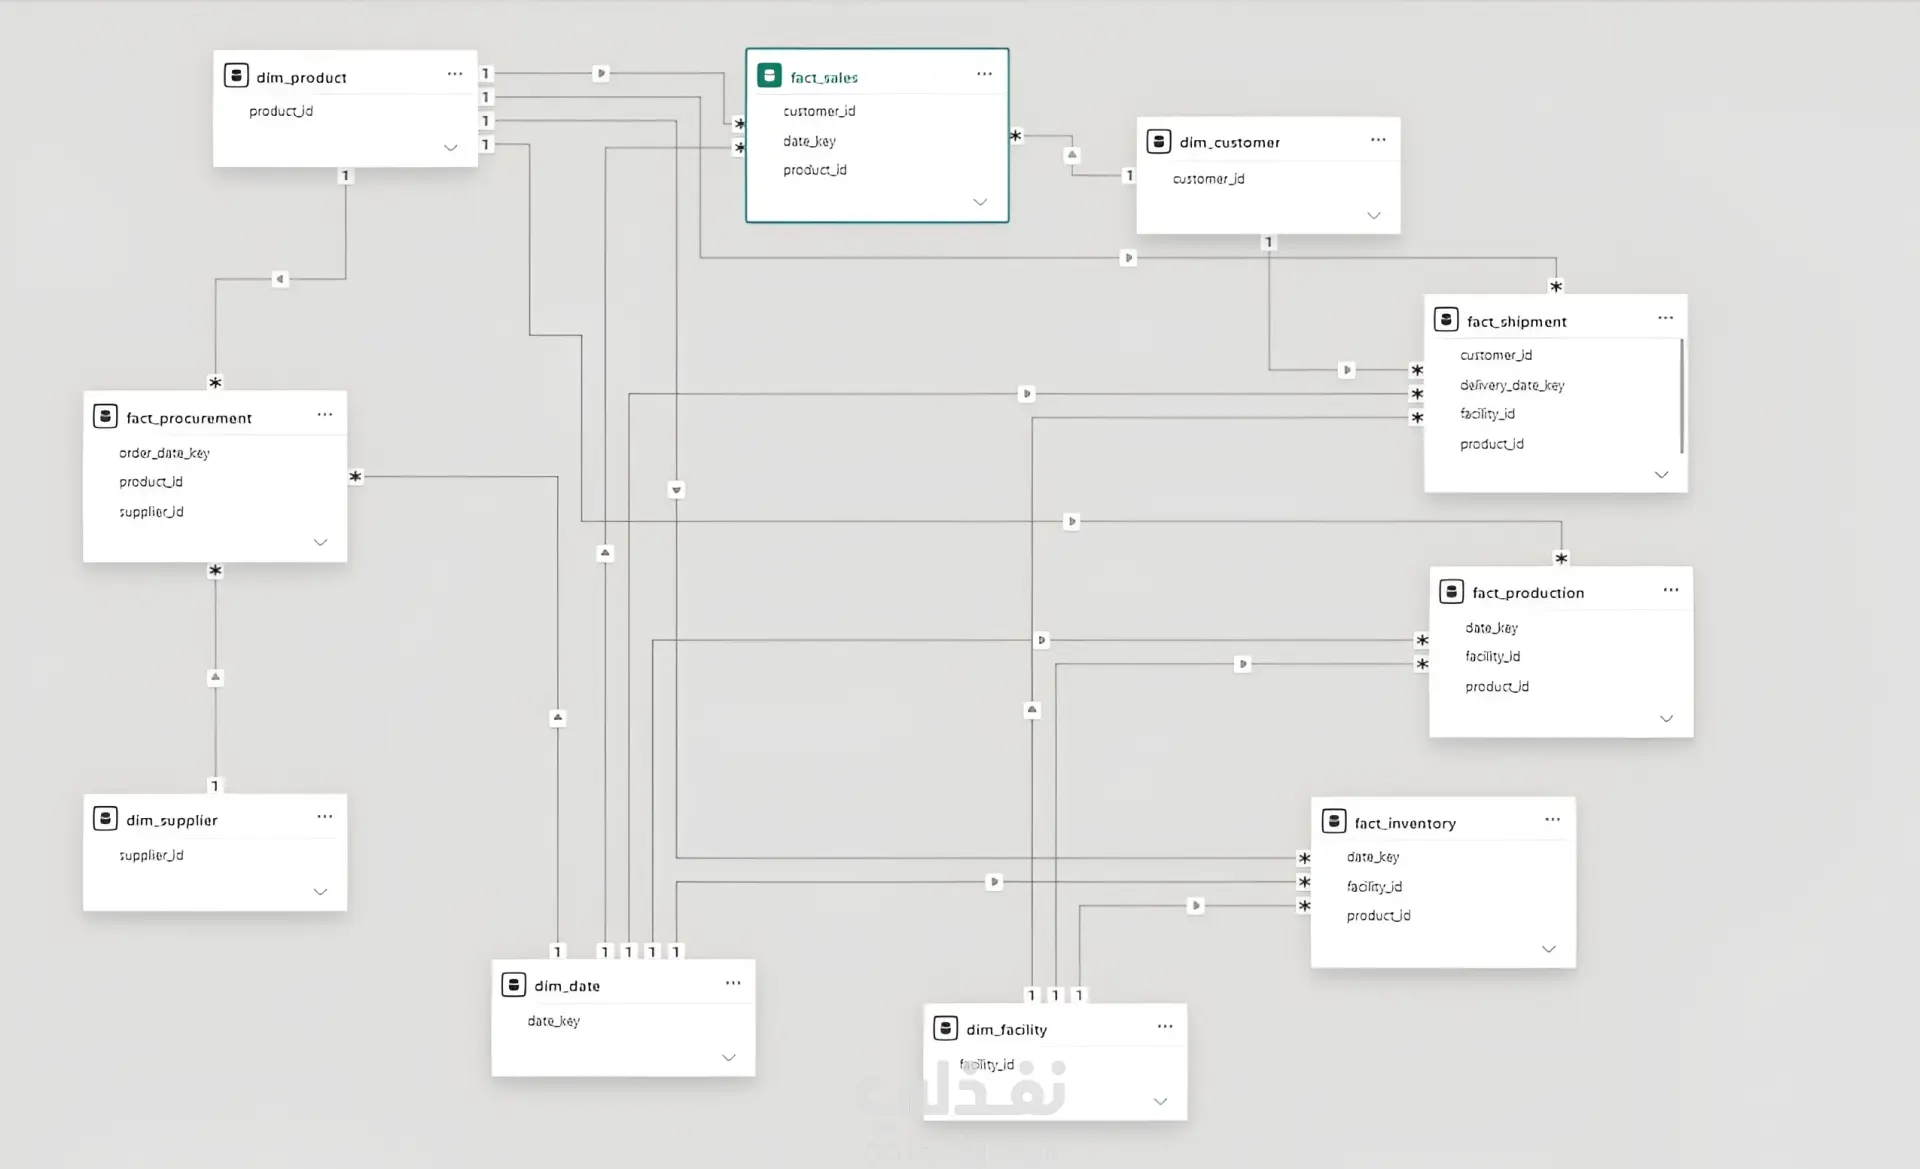Select supplier_id field in dim_supplier
Screen dimensions: 1920x1169
pyautogui.click(x=151, y=855)
